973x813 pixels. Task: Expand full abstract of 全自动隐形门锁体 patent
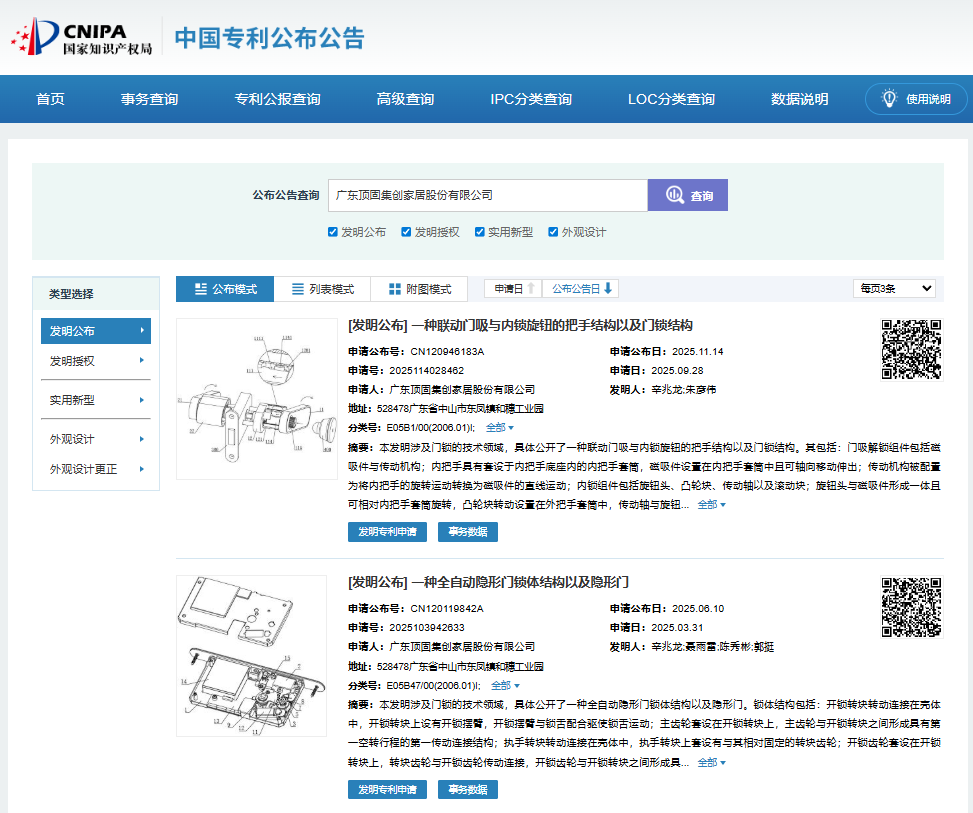pyautogui.click(x=711, y=763)
